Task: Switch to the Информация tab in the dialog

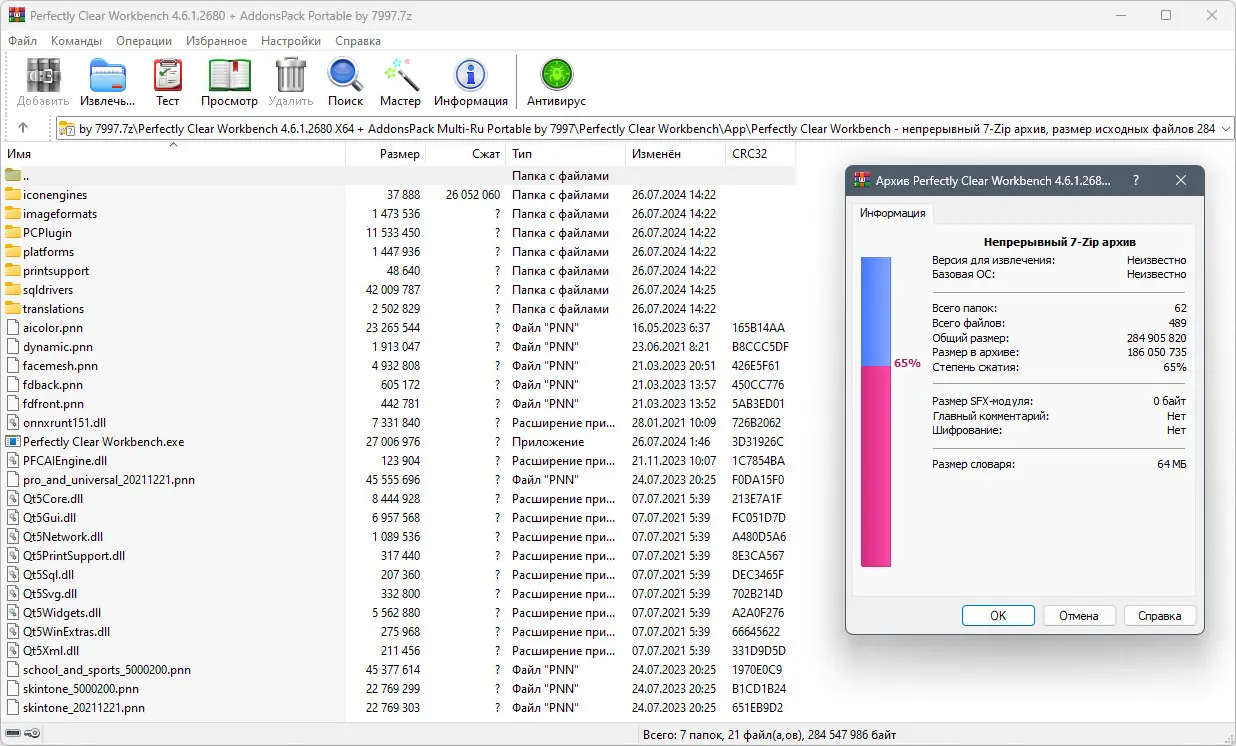Action: click(x=893, y=214)
